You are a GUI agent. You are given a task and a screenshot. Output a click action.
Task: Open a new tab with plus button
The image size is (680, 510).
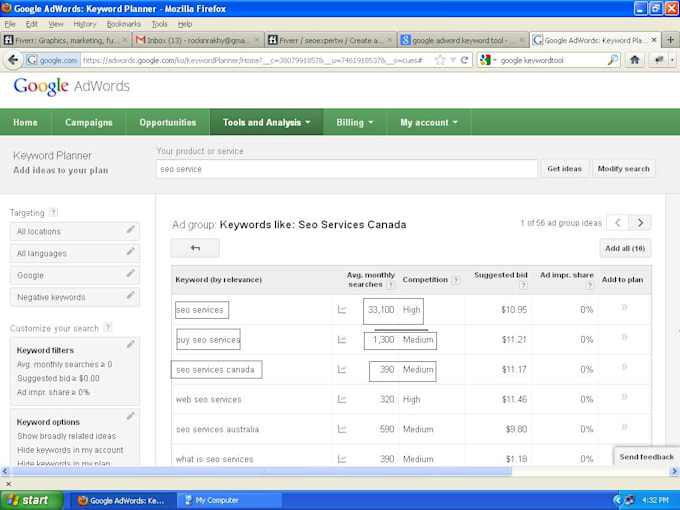[670, 40]
